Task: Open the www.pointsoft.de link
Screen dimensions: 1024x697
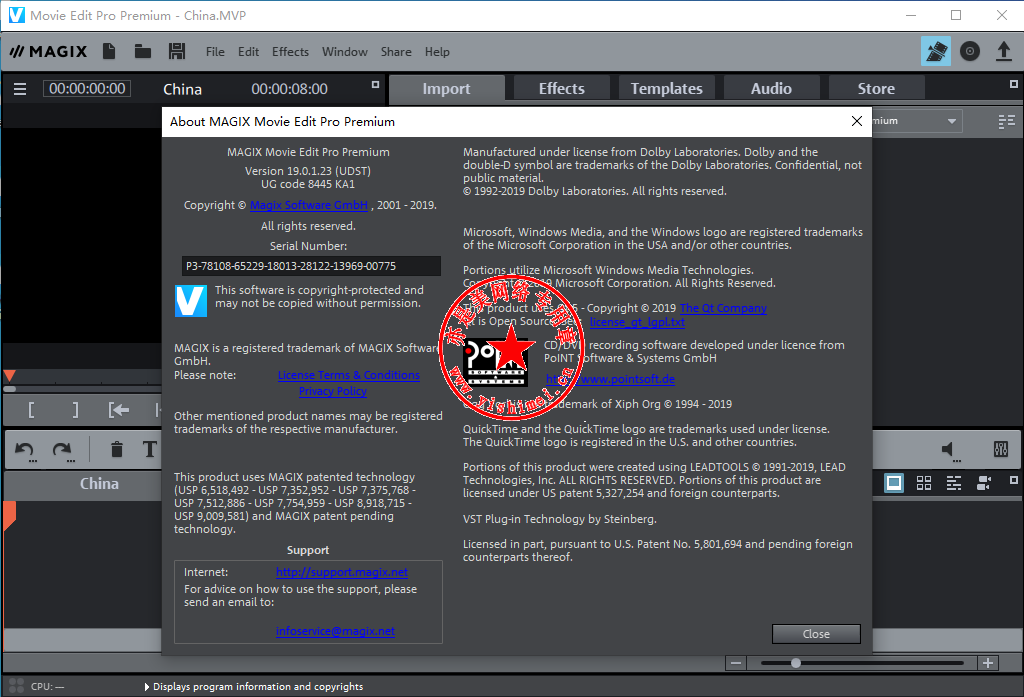Action: coord(610,379)
